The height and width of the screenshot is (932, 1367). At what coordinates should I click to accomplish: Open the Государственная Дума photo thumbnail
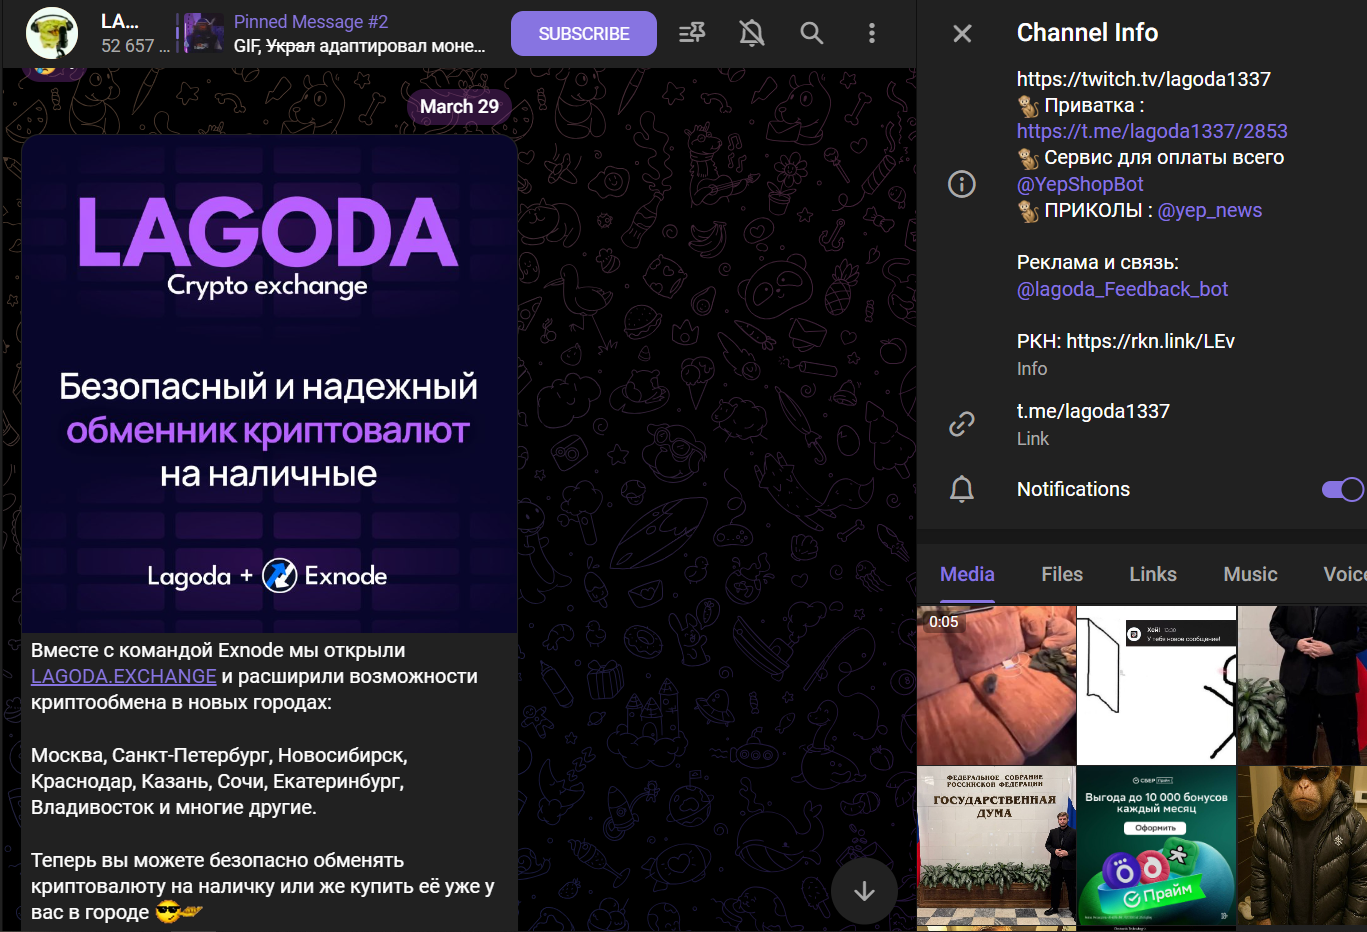996,846
